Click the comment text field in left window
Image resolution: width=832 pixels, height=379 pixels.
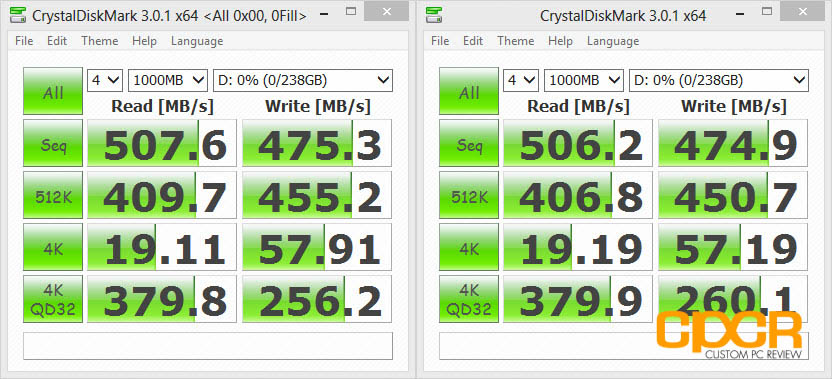point(208,346)
